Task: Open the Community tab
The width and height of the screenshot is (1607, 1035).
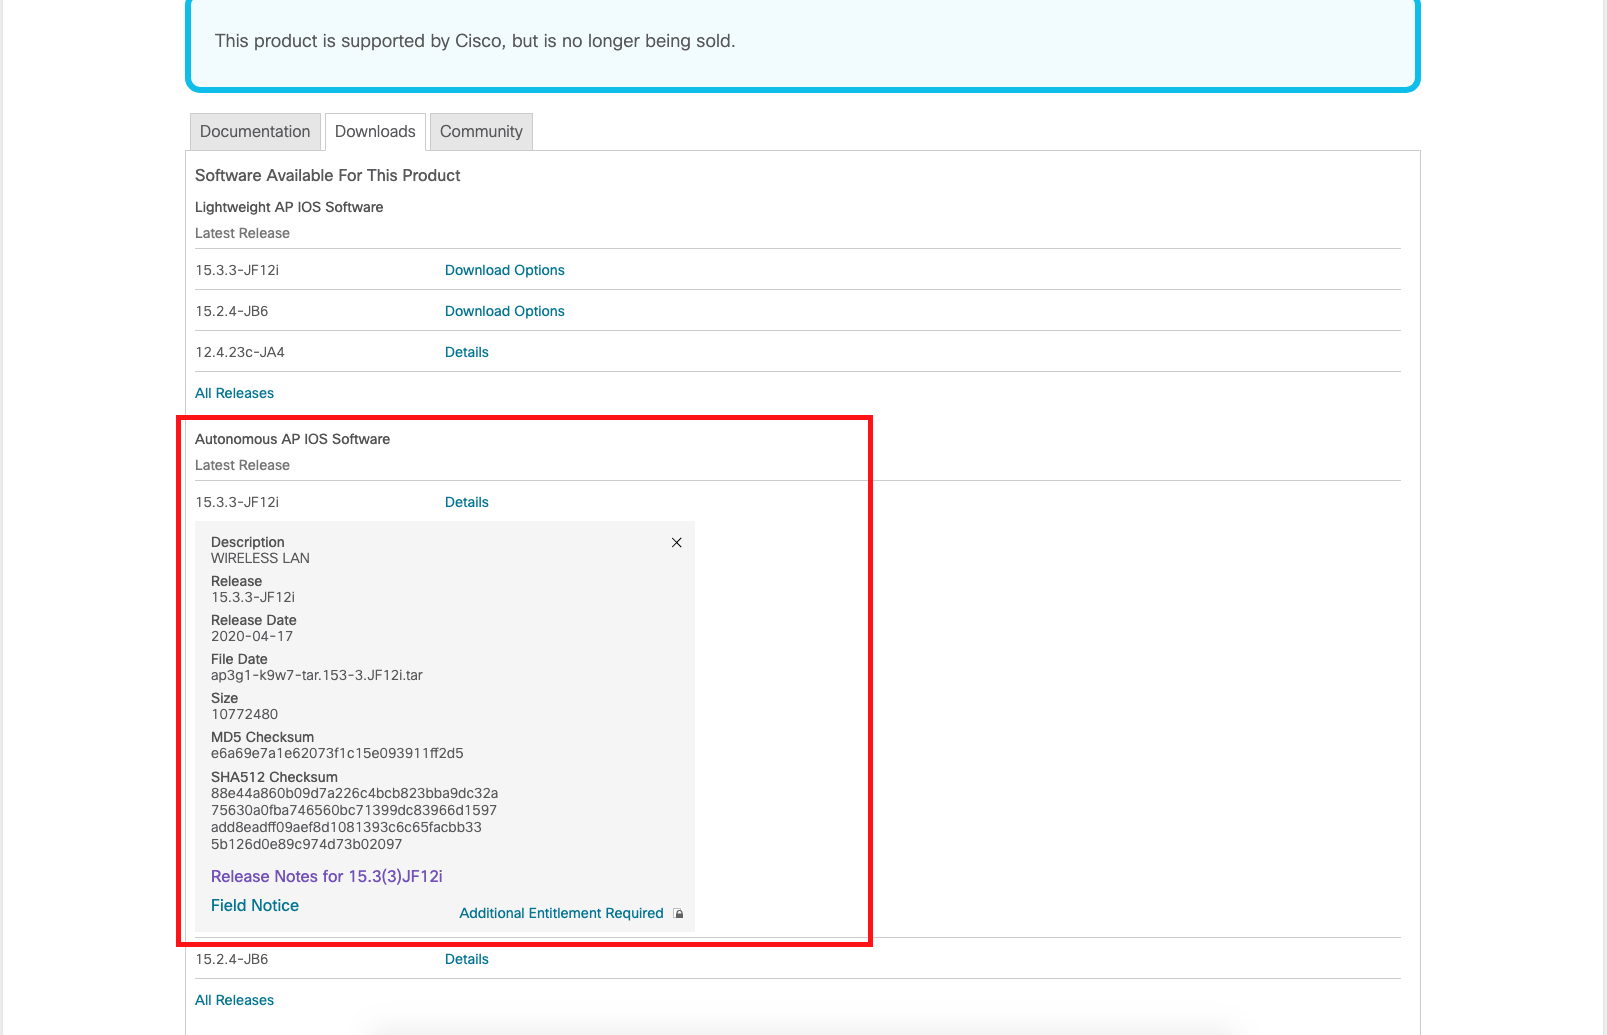Action: (481, 131)
